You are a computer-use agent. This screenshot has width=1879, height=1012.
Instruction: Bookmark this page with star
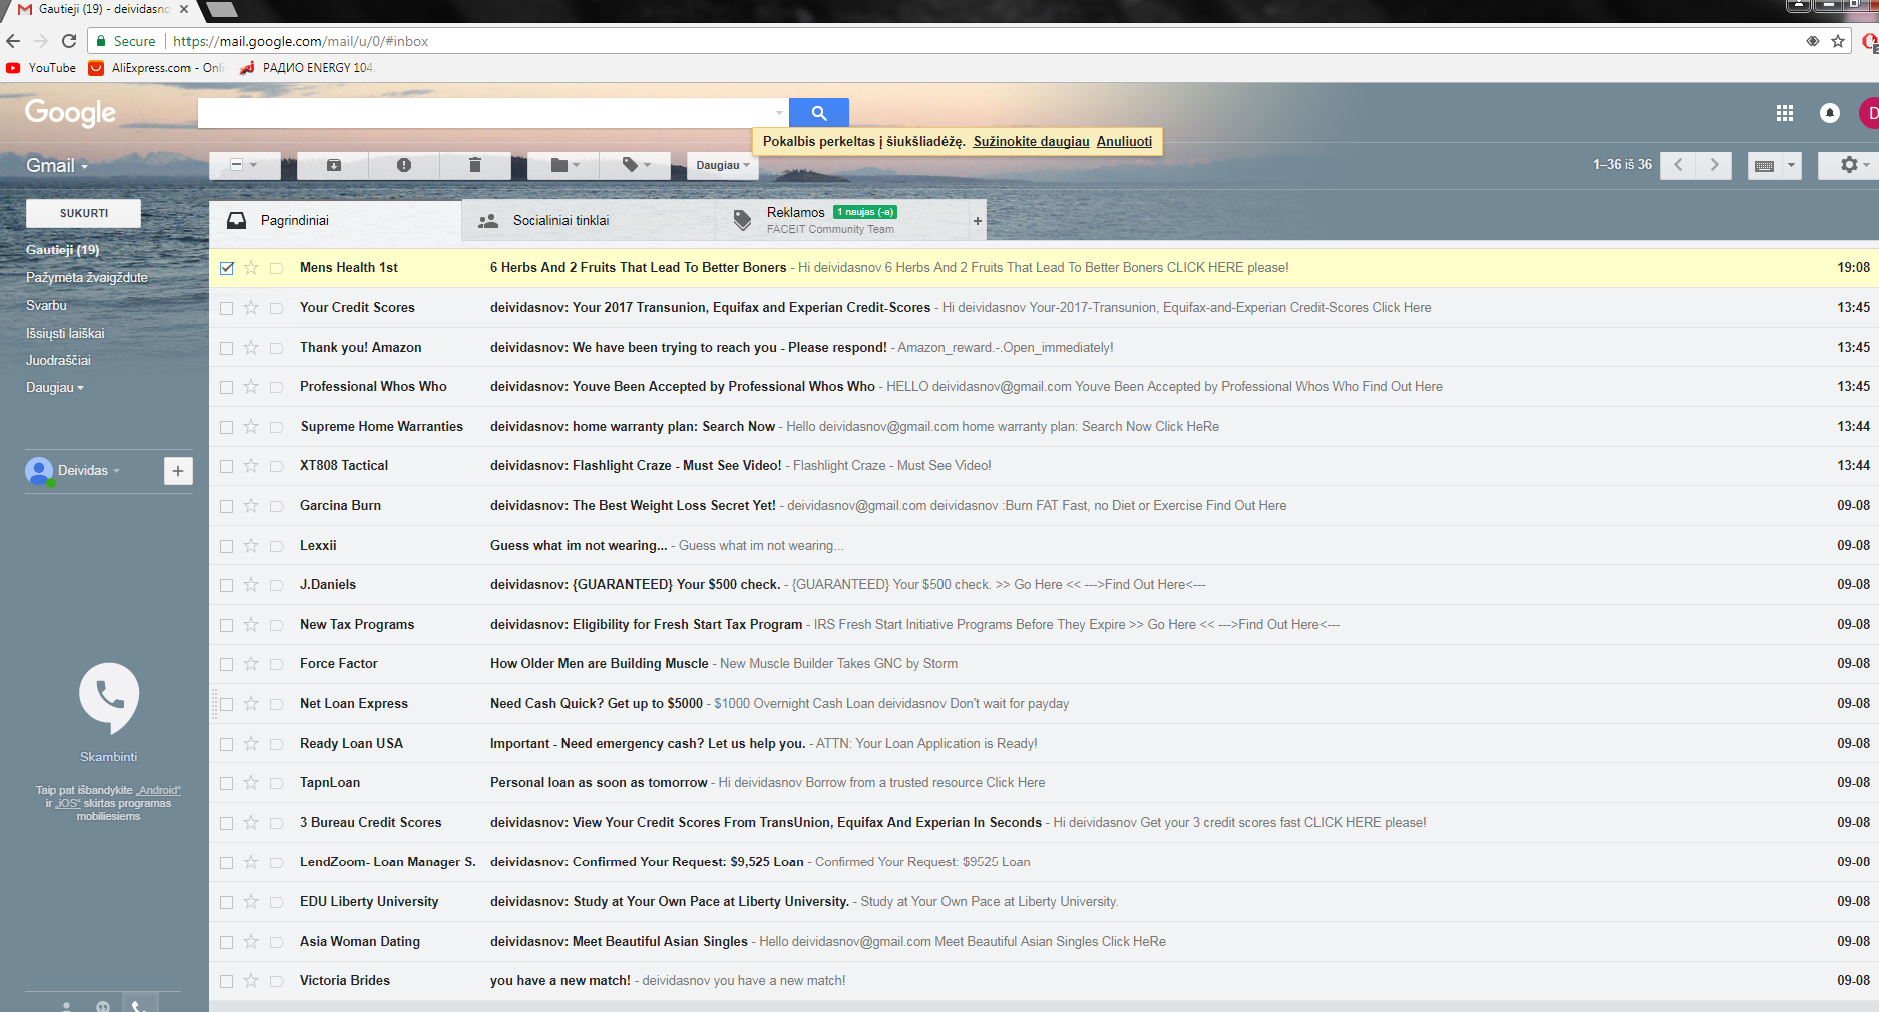coord(1838,41)
